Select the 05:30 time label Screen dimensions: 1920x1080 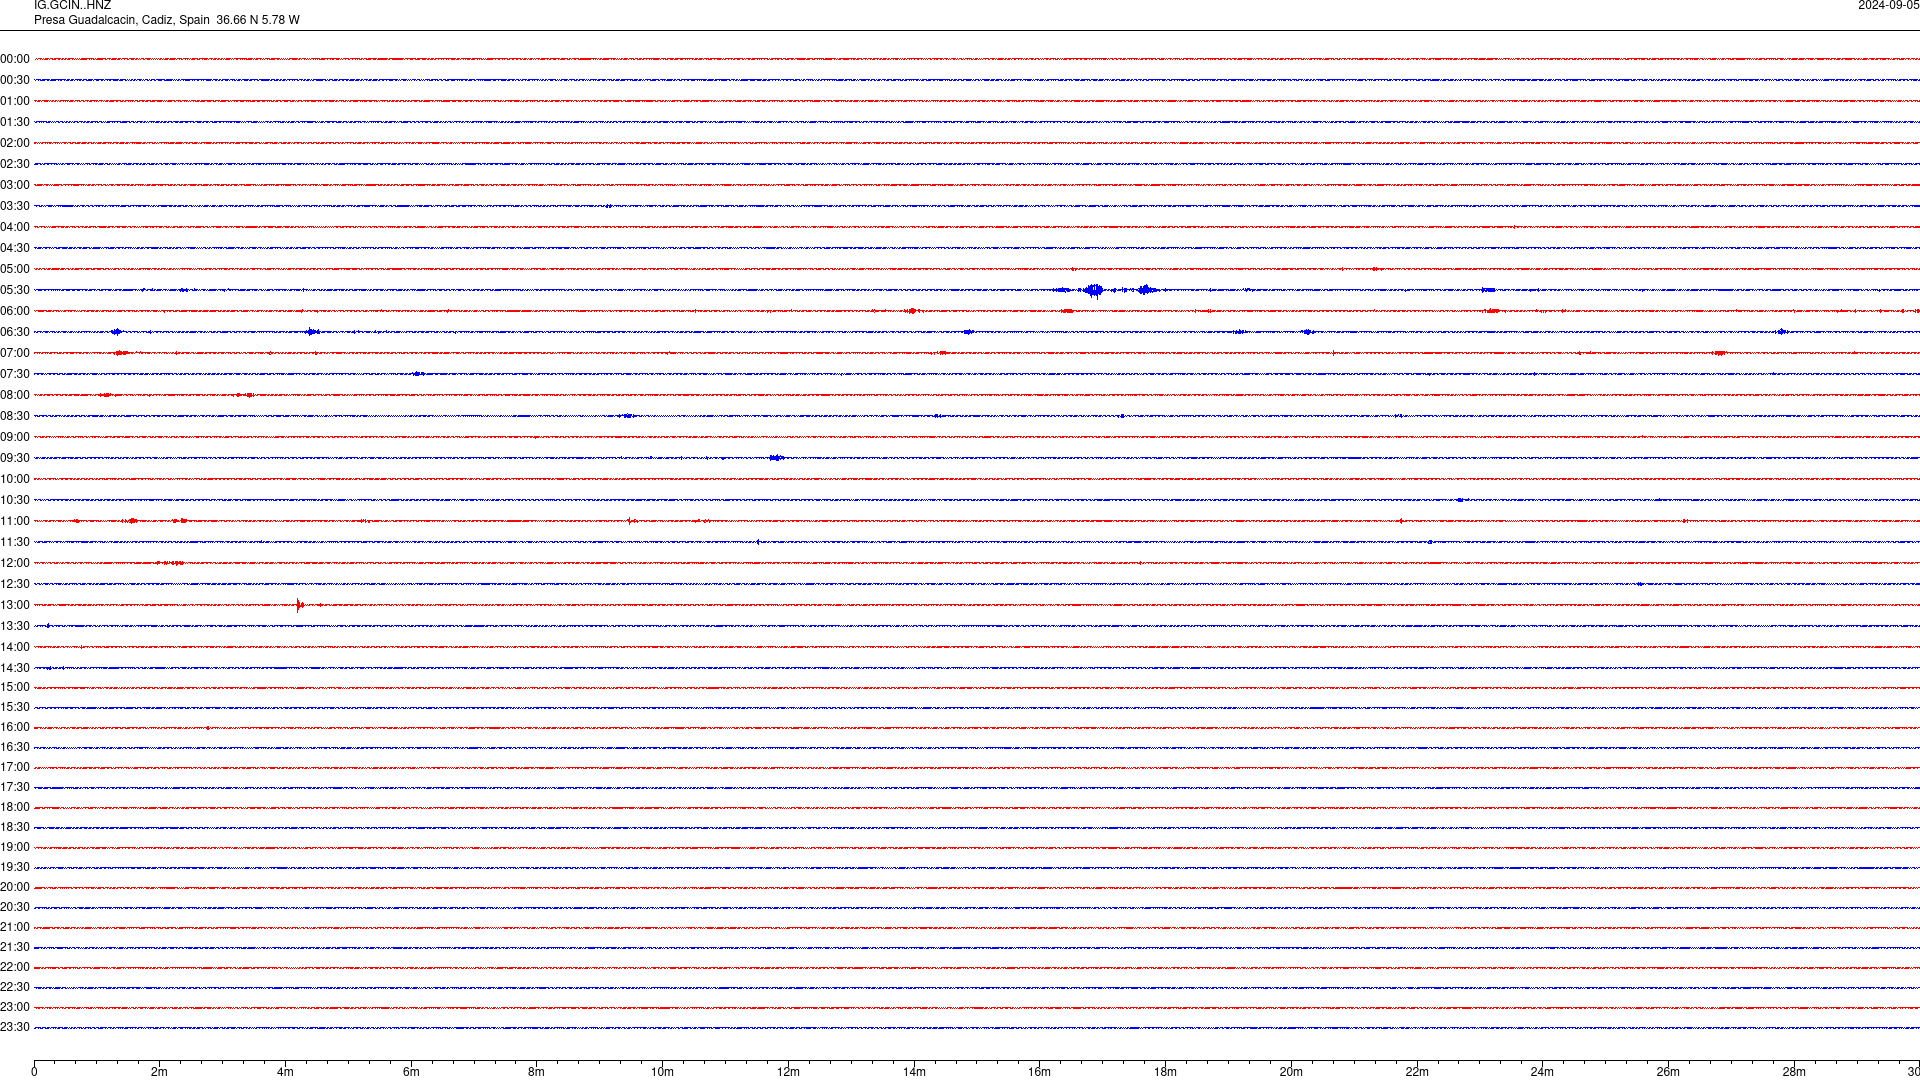[x=15, y=290]
